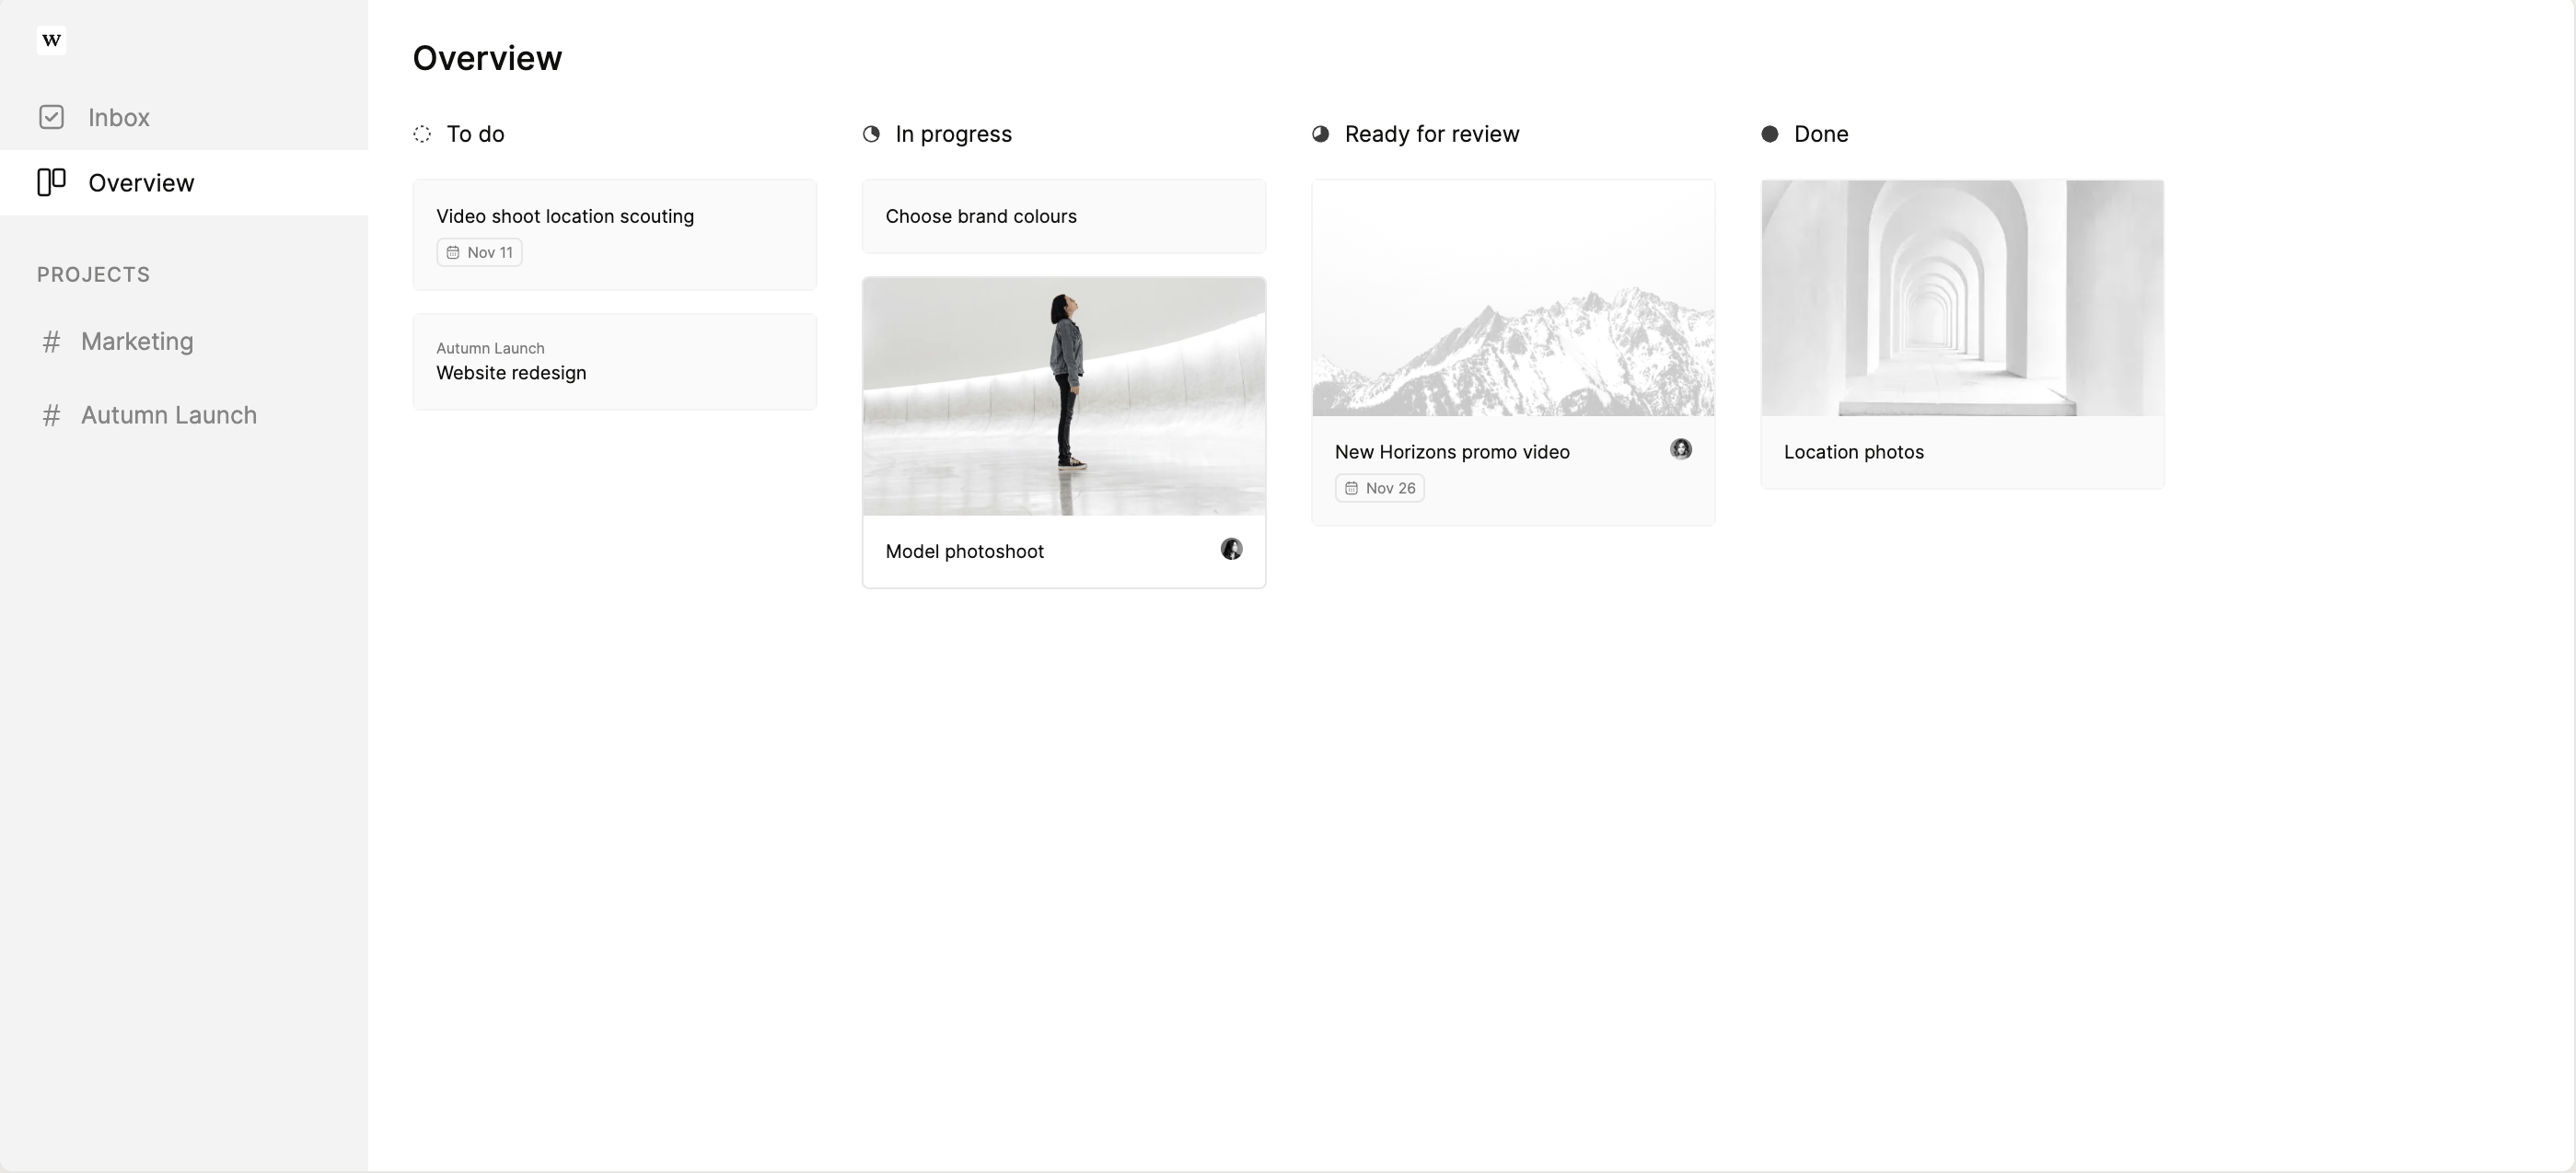Viewport: 2576px width, 1173px height.
Task: Click the Nov 11 due date badge
Action: [479, 252]
